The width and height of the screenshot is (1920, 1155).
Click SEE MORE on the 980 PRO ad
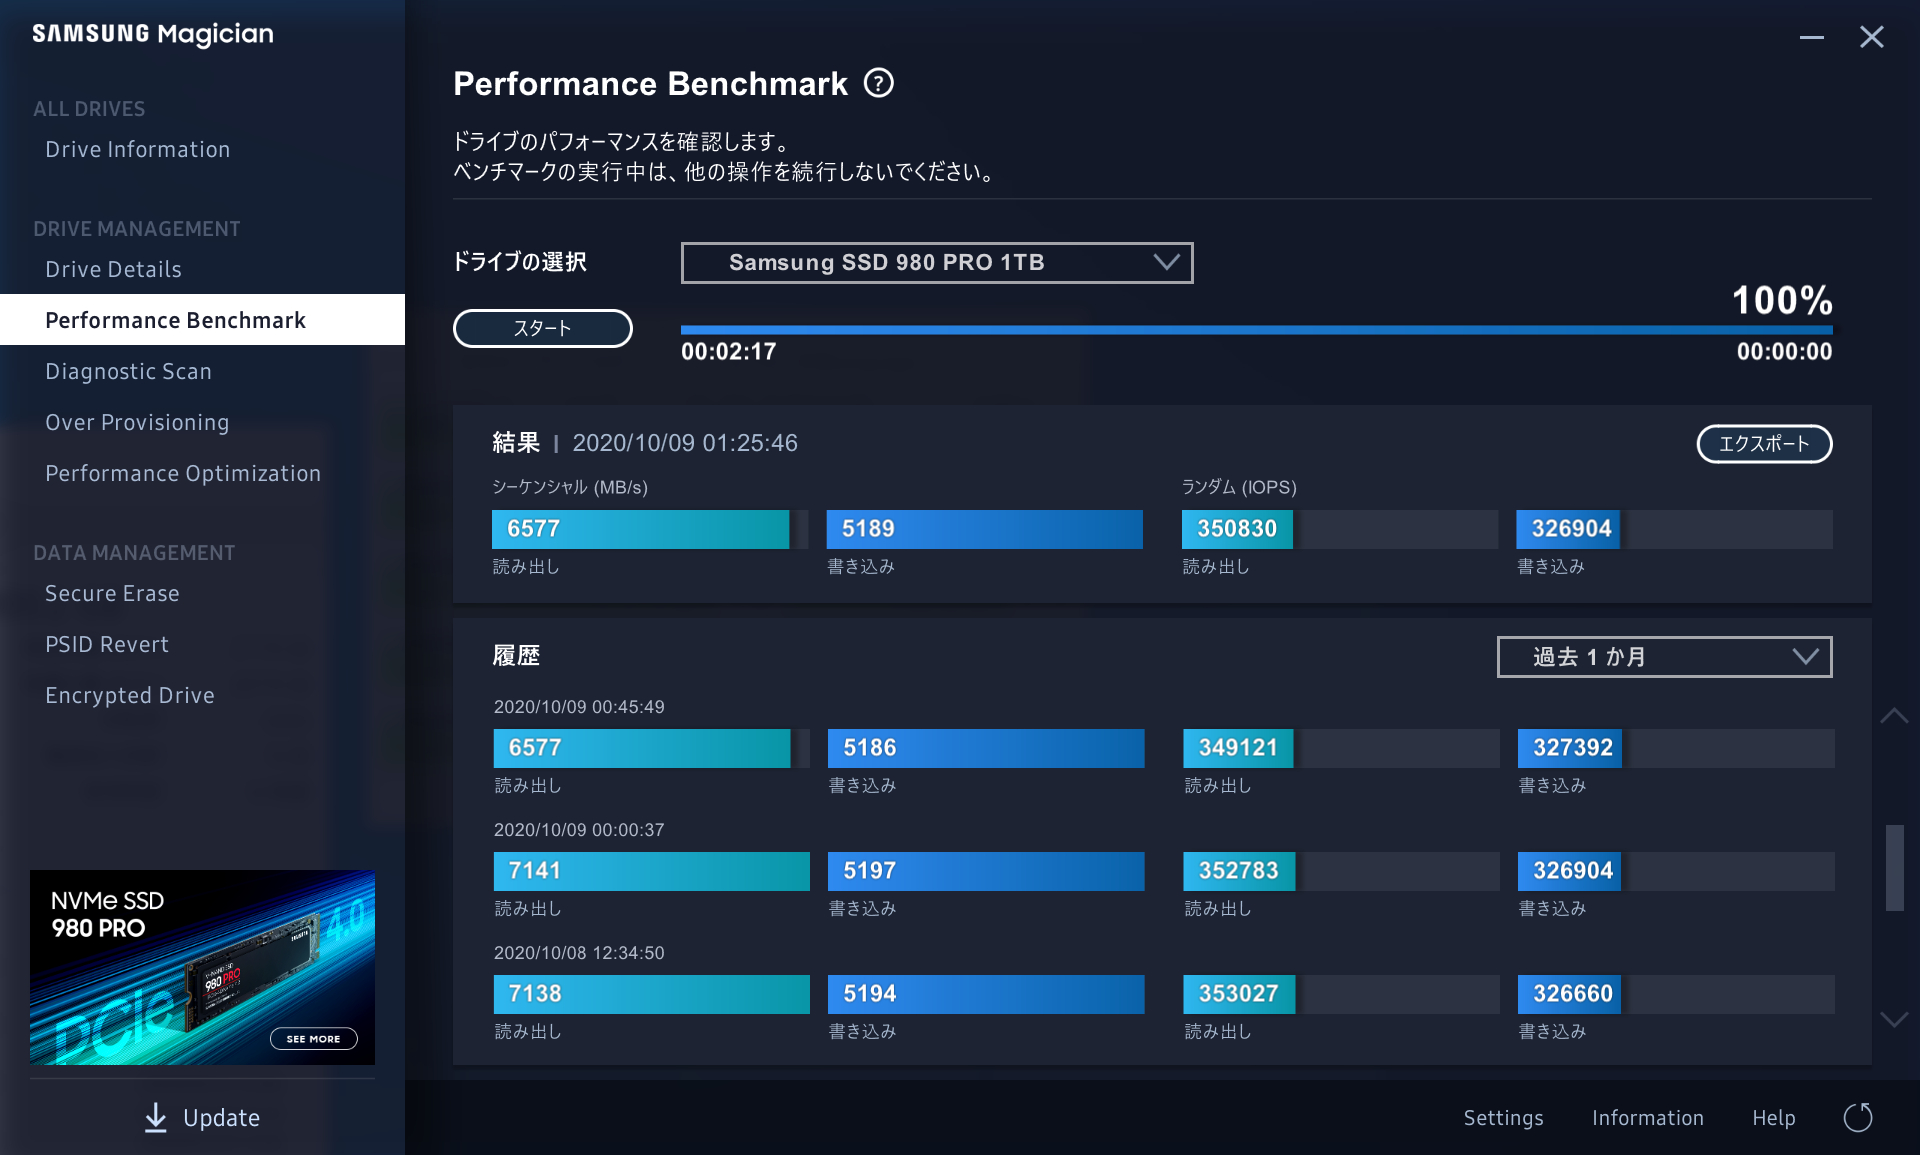coord(313,1038)
